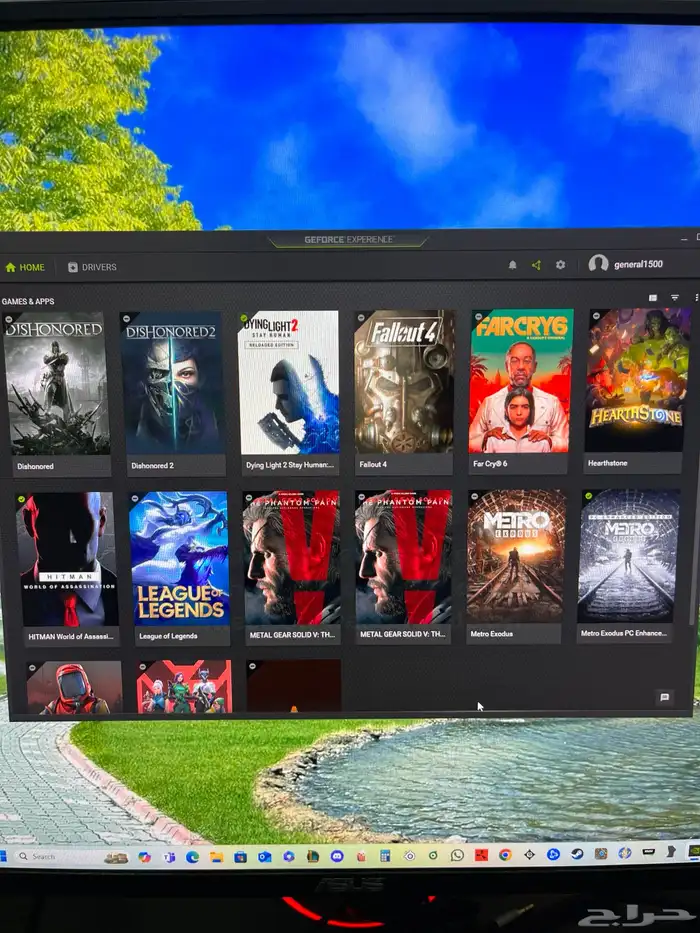Image resolution: width=700 pixels, height=933 pixels.
Task: Open Steam from the taskbar
Action: pos(577,854)
